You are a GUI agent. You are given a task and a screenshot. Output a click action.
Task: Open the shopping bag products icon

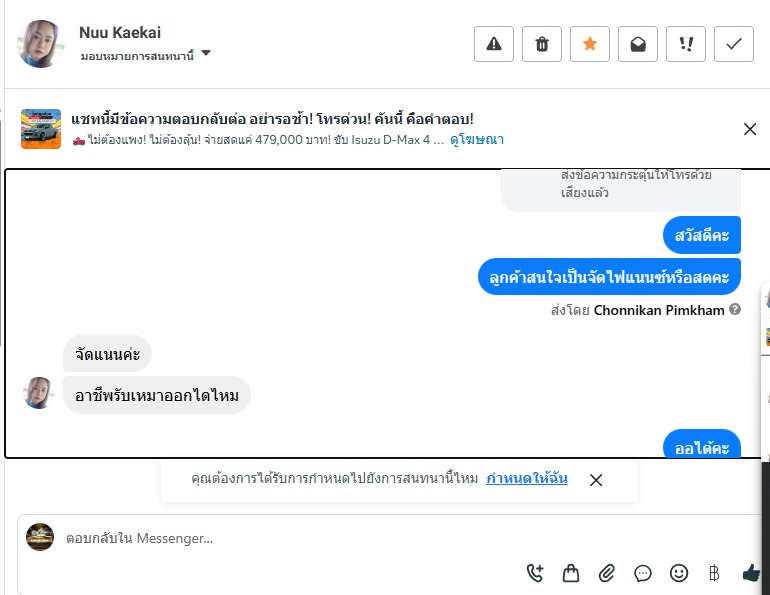click(x=571, y=573)
